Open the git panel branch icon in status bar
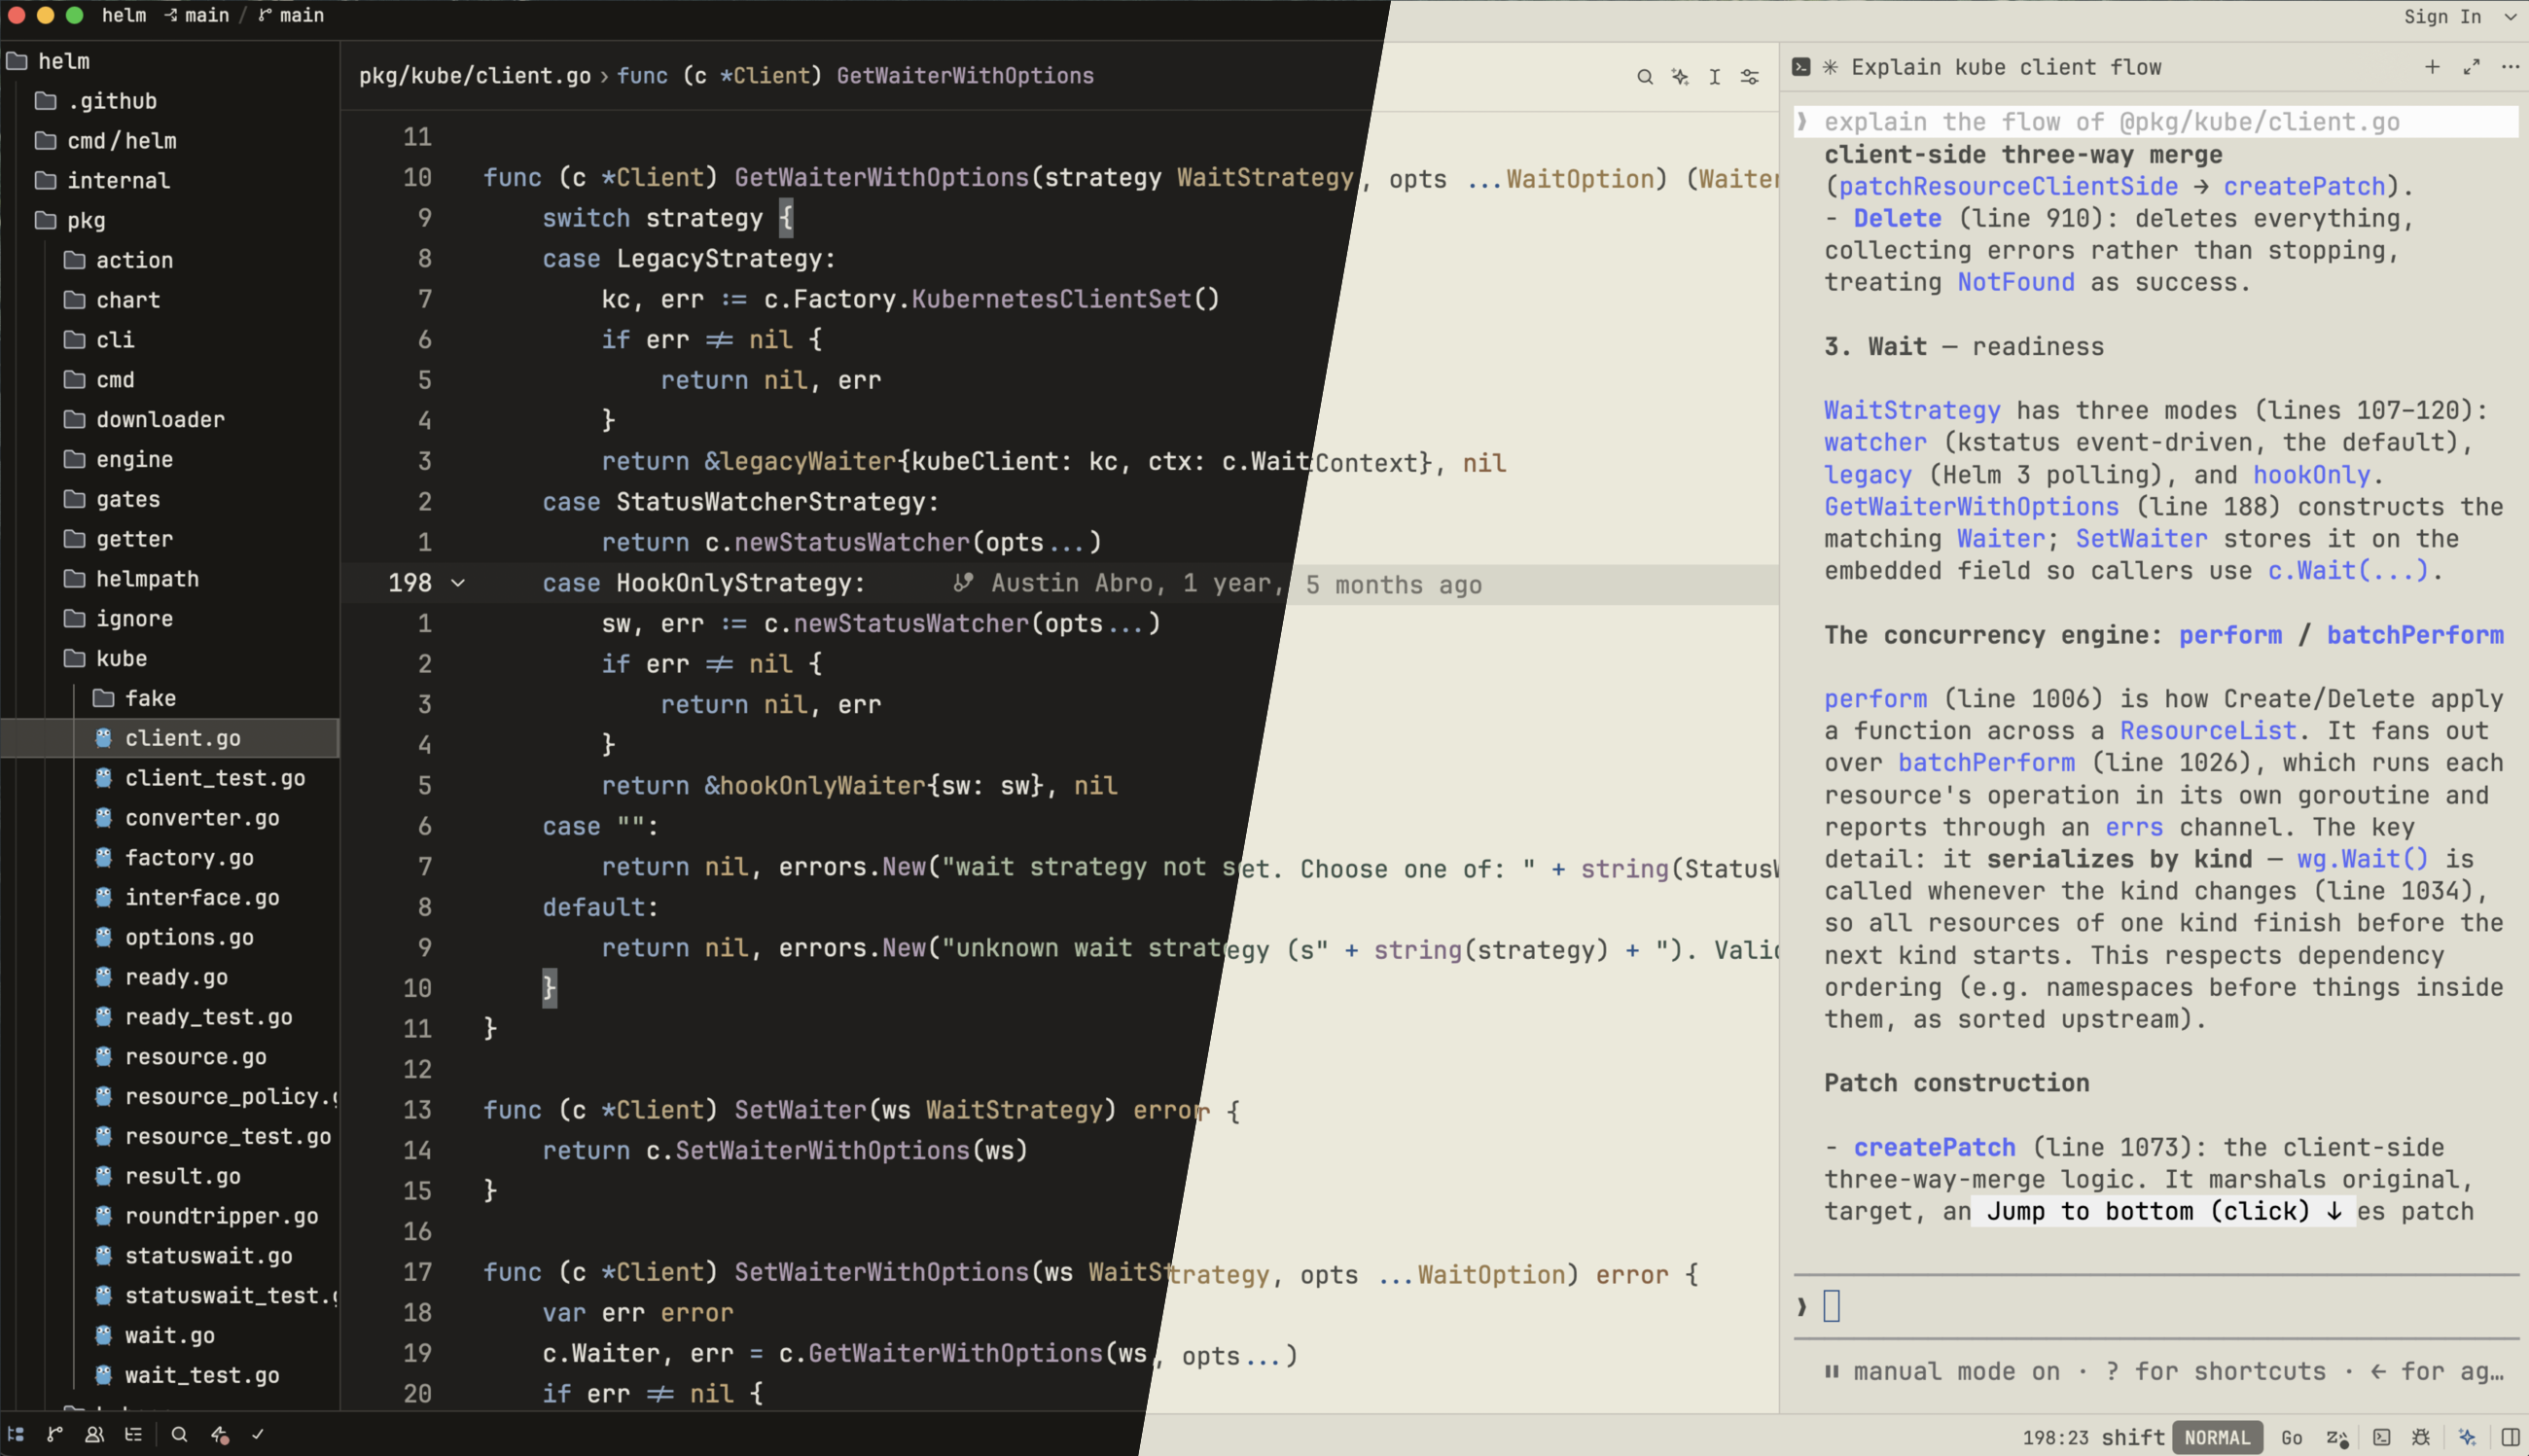The image size is (2529, 1456). [55, 1434]
